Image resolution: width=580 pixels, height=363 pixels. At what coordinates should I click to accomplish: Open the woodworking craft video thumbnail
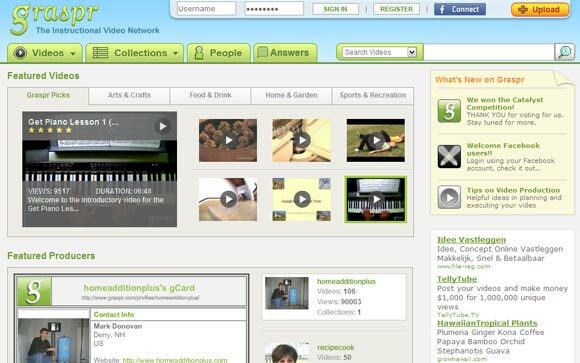[x=301, y=140]
